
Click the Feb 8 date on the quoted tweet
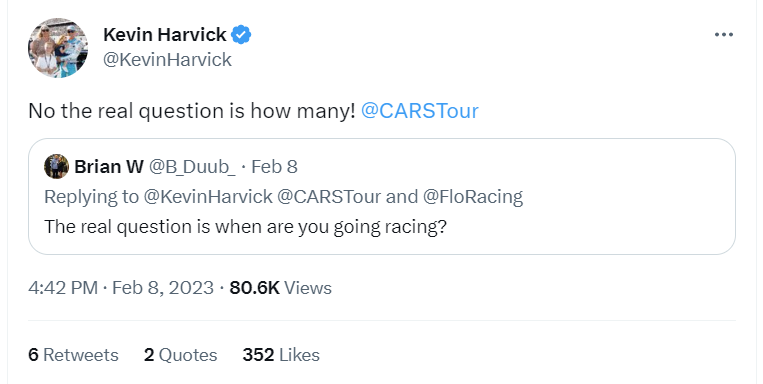pos(274,167)
